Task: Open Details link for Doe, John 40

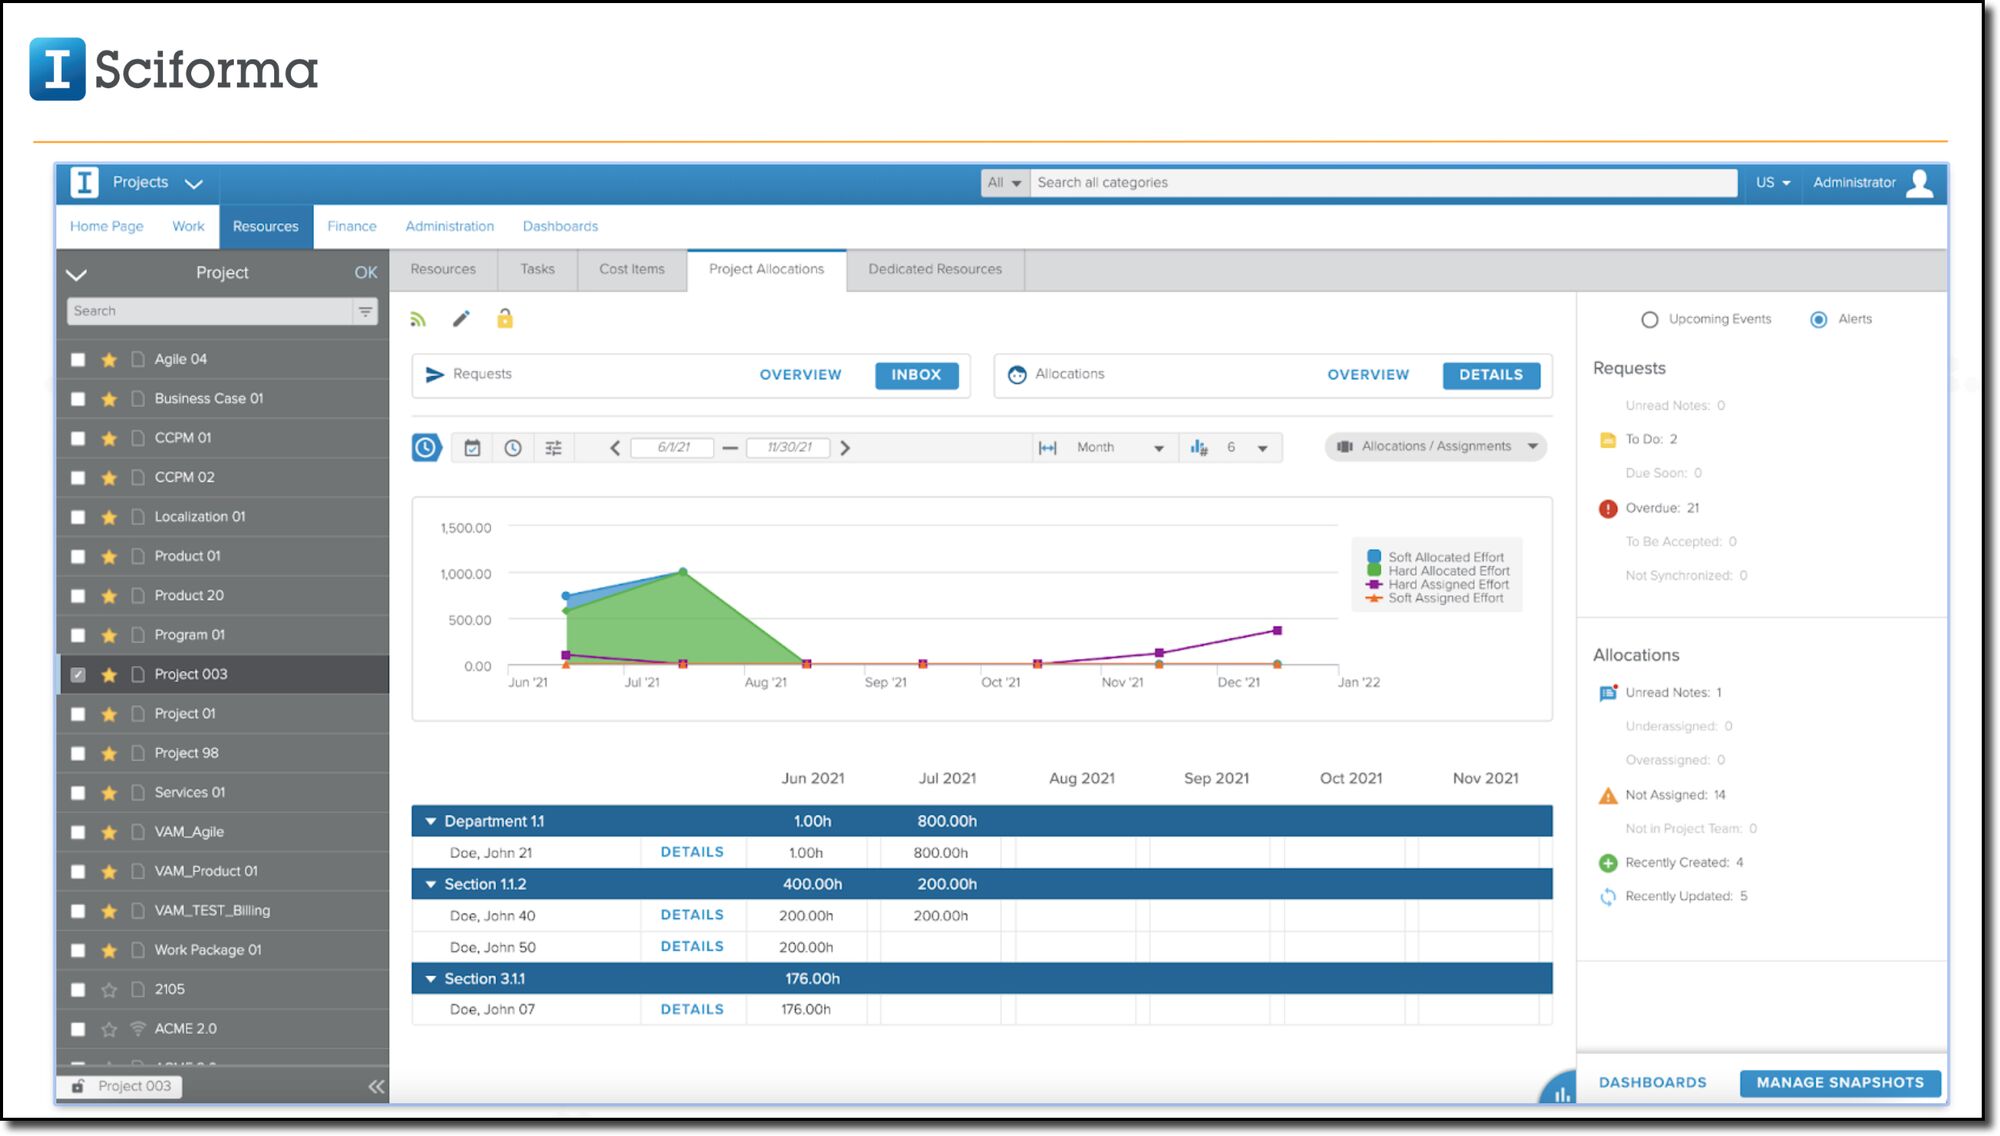Action: click(x=691, y=915)
